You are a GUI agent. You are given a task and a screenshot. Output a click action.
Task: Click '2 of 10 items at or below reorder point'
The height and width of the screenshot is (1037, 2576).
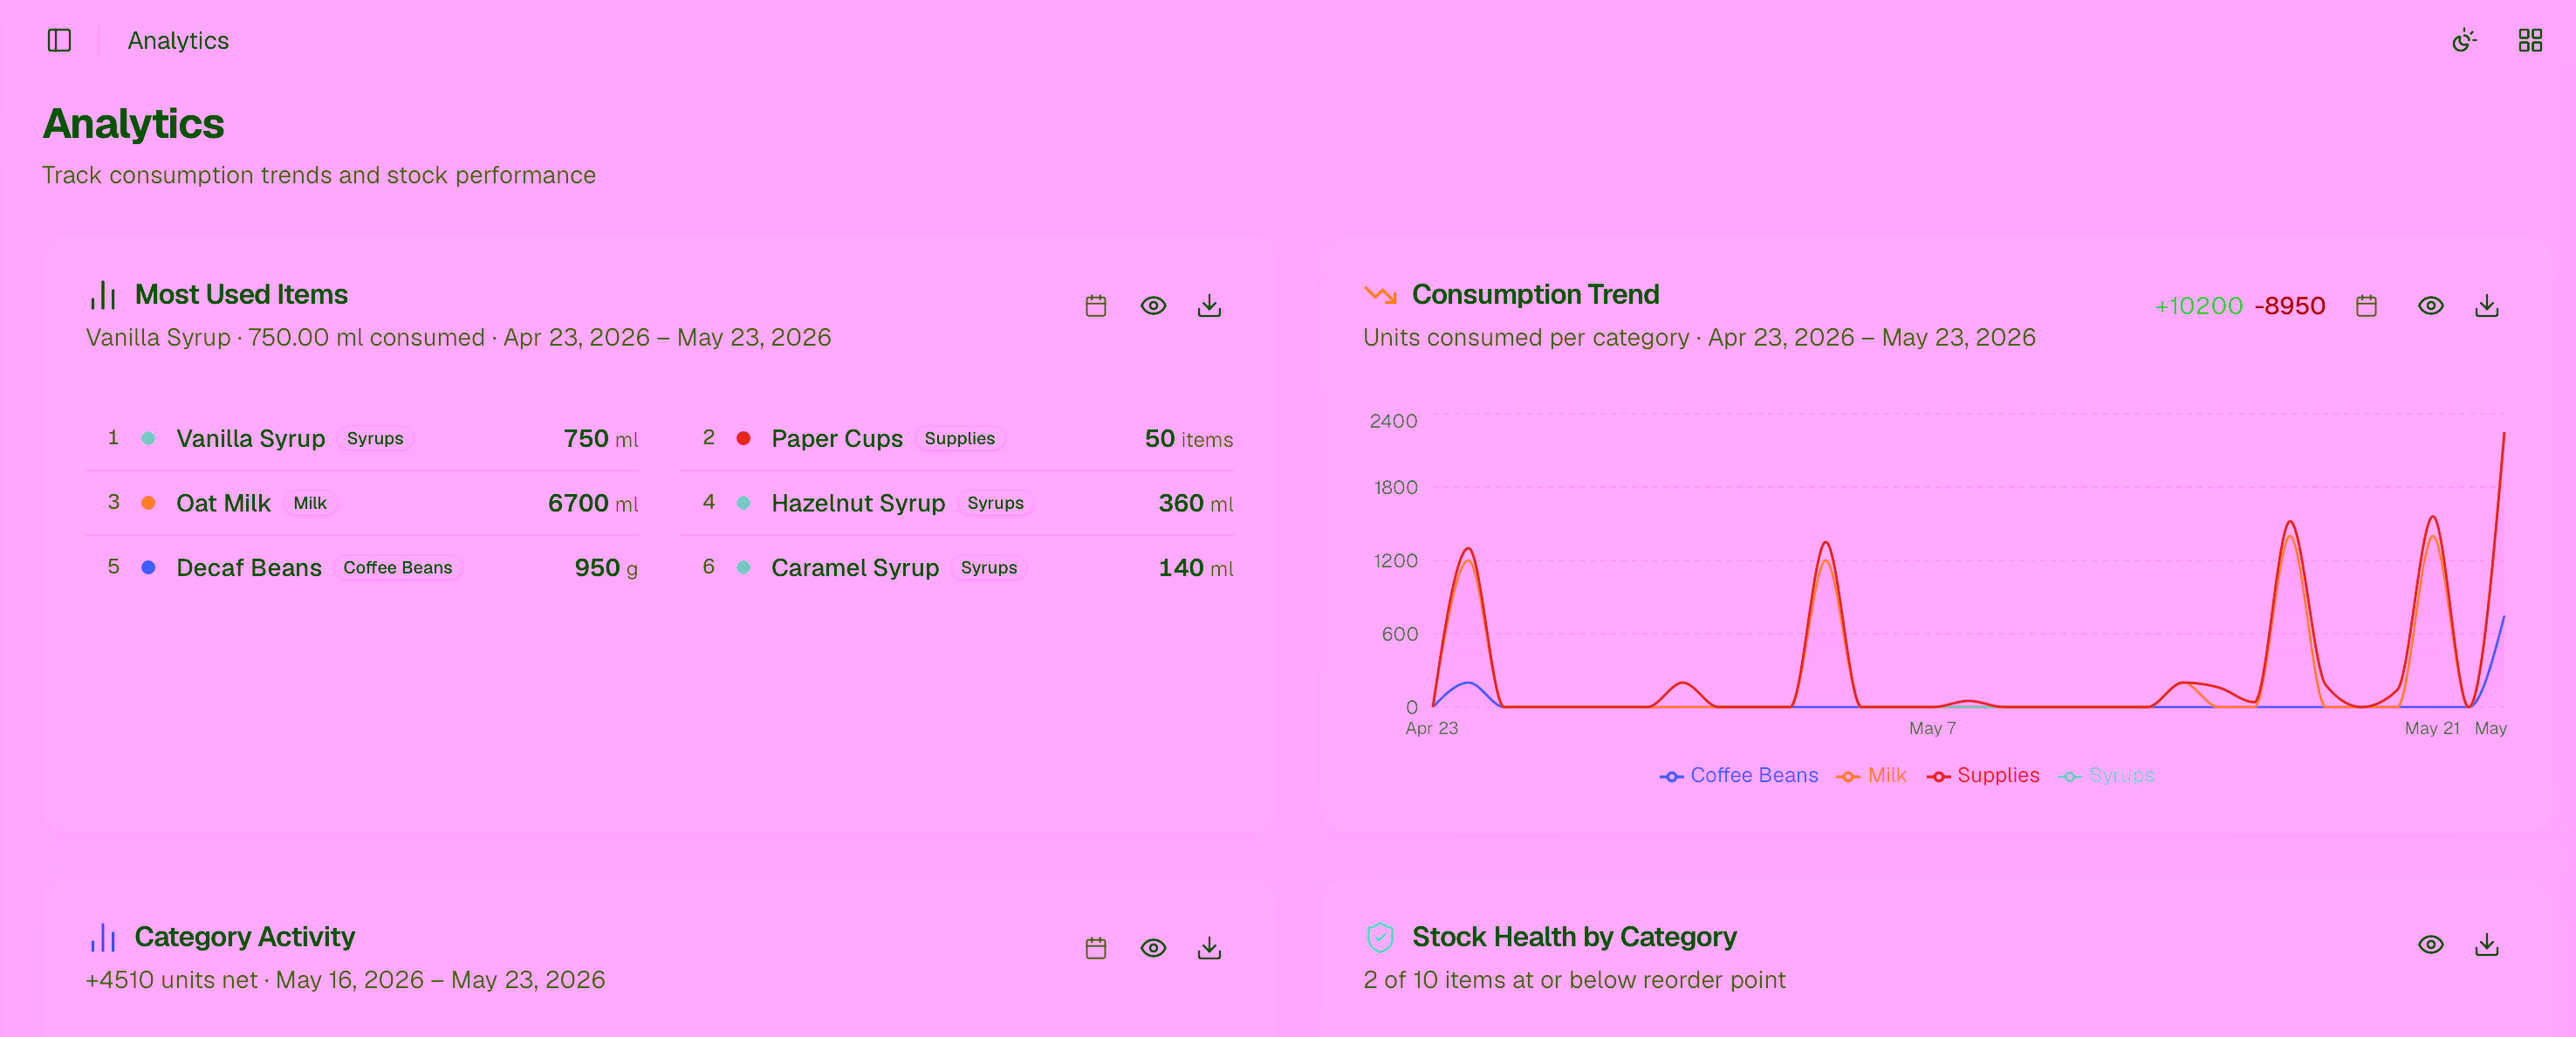[1573, 979]
